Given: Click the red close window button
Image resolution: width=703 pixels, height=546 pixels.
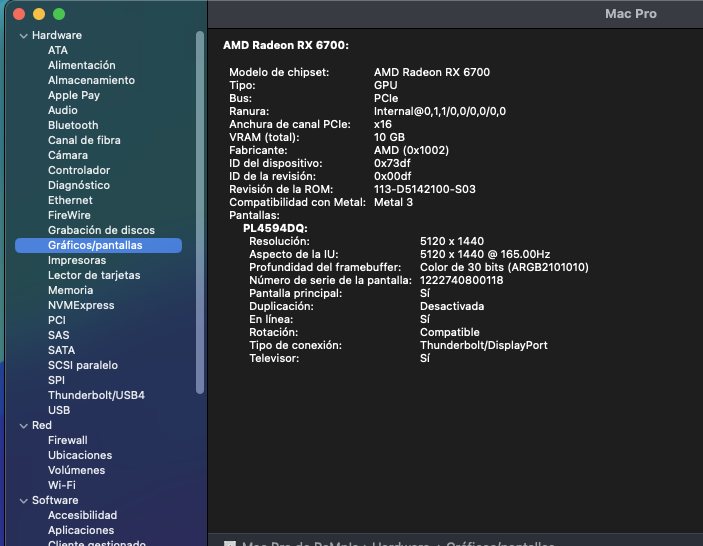Looking at the screenshot, I should (x=19, y=14).
